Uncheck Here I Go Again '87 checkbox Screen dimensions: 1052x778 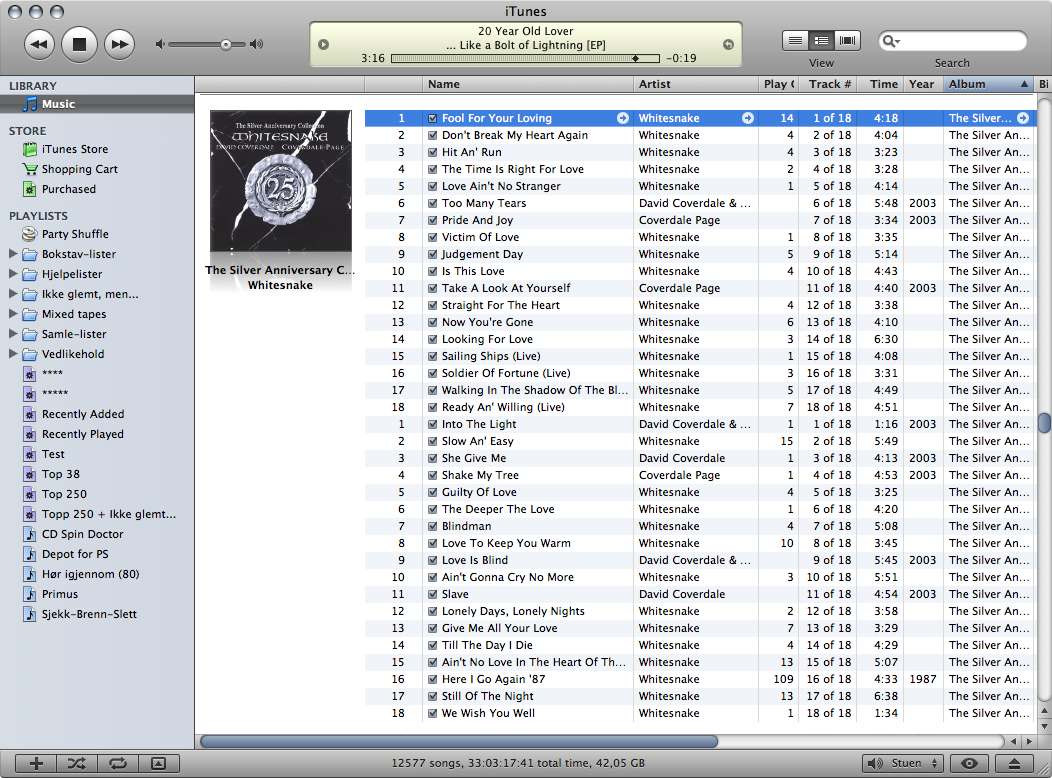coord(433,679)
